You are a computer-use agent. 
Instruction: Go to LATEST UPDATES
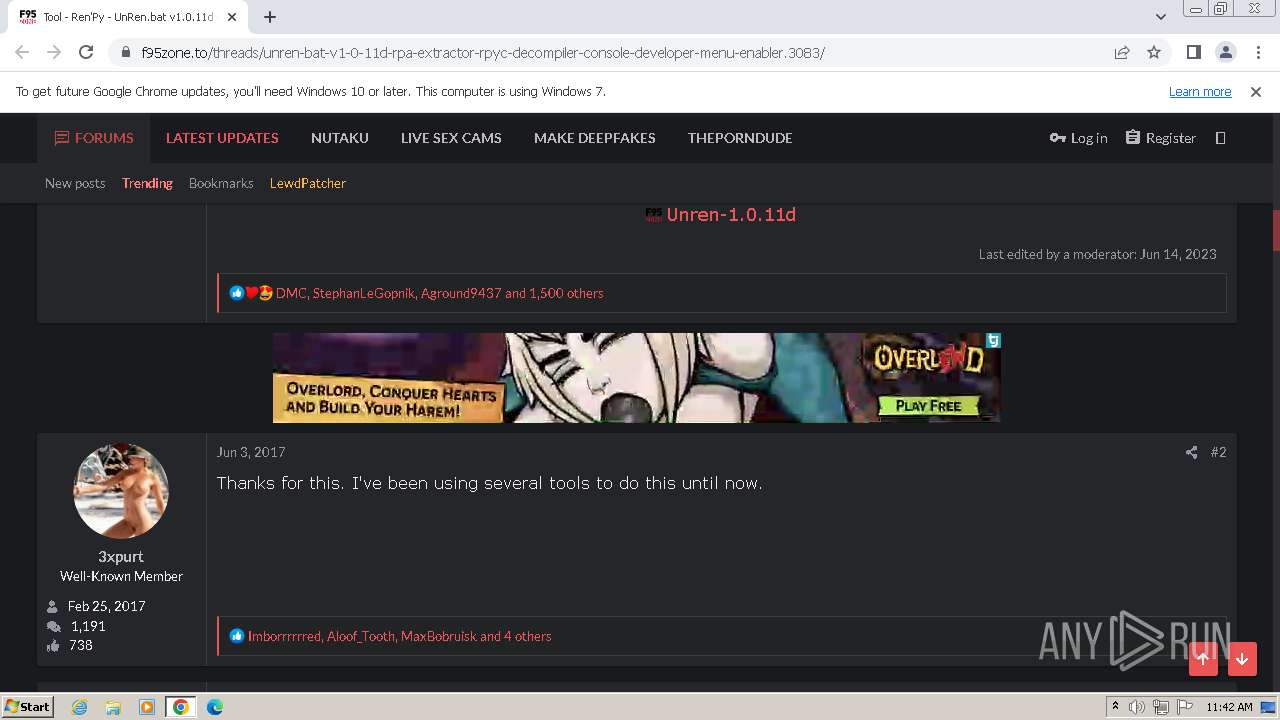(222, 138)
